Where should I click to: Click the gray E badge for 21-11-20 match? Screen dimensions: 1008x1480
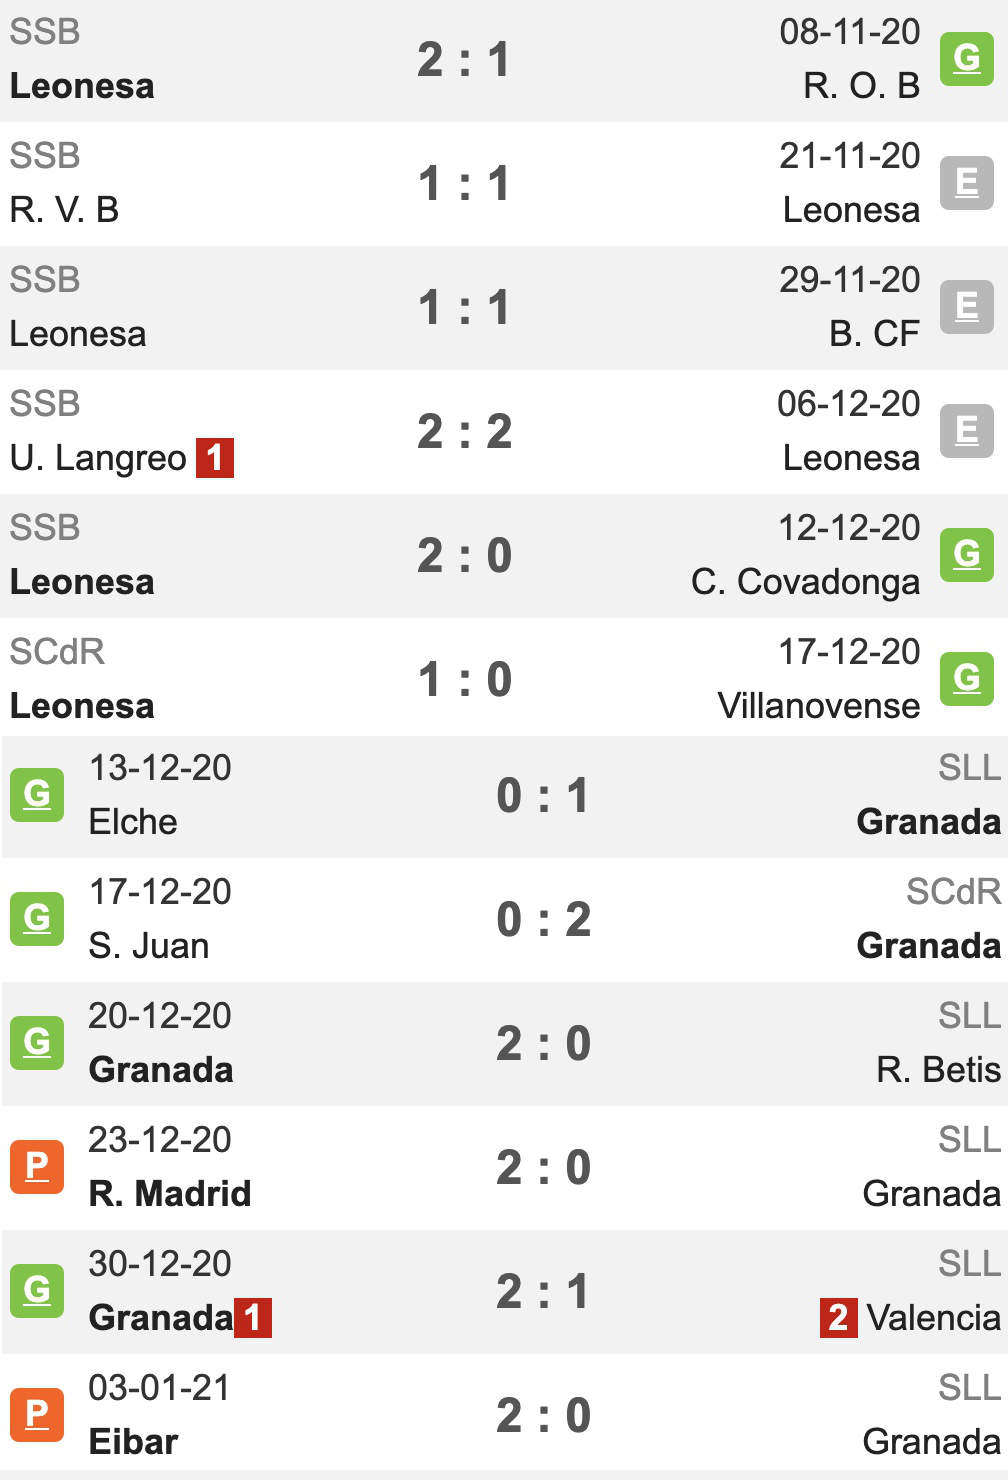click(x=967, y=182)
